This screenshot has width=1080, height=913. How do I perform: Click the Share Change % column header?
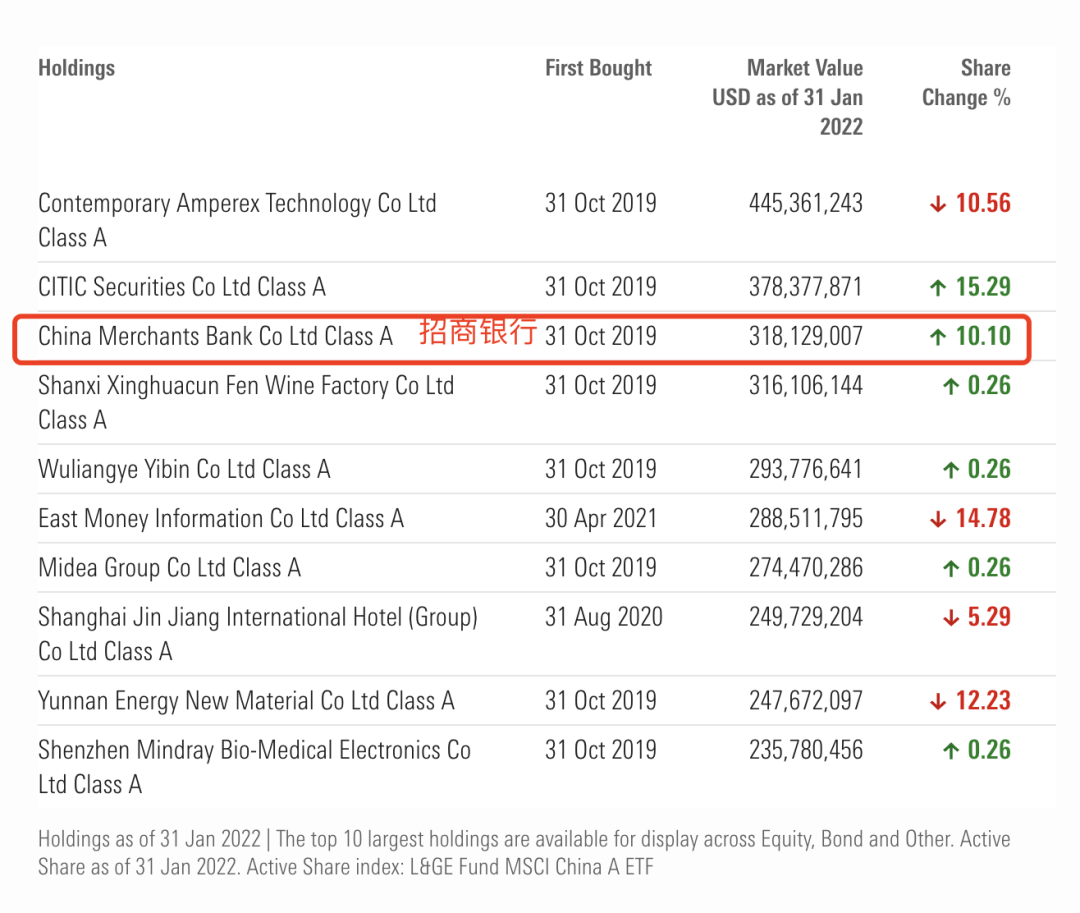coord(966,83)
